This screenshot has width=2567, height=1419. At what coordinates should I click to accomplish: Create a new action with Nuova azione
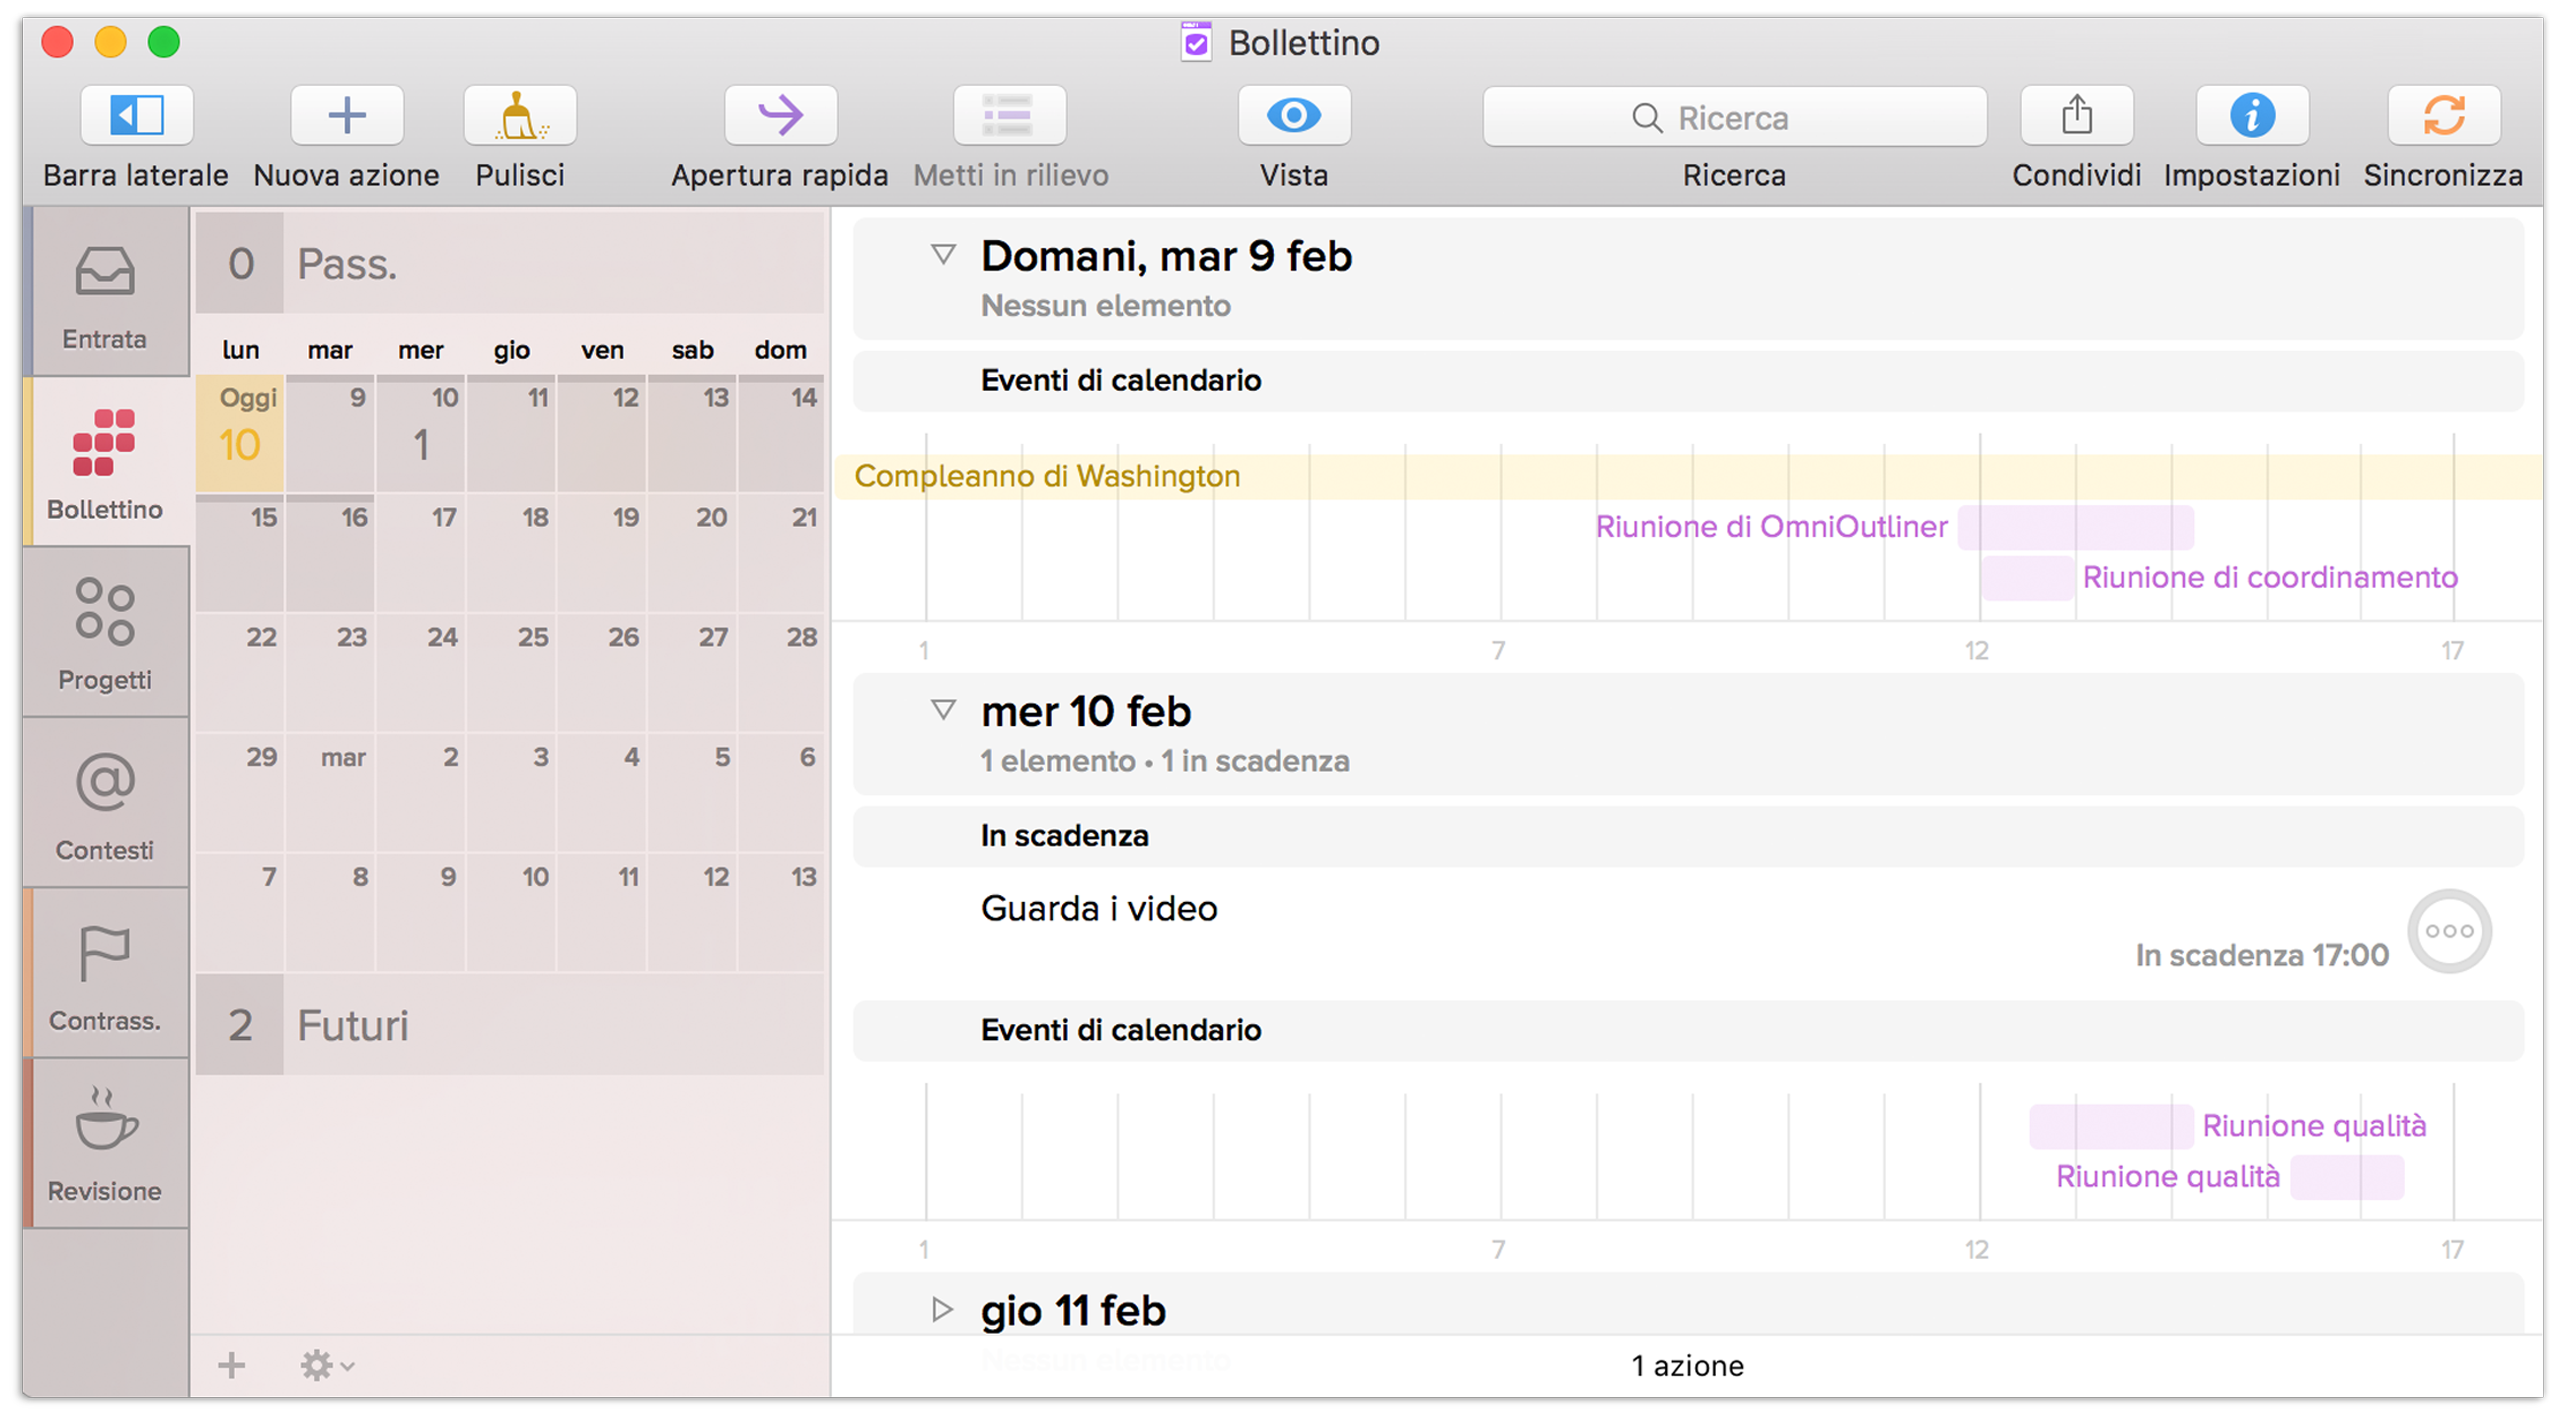(345, 115)
